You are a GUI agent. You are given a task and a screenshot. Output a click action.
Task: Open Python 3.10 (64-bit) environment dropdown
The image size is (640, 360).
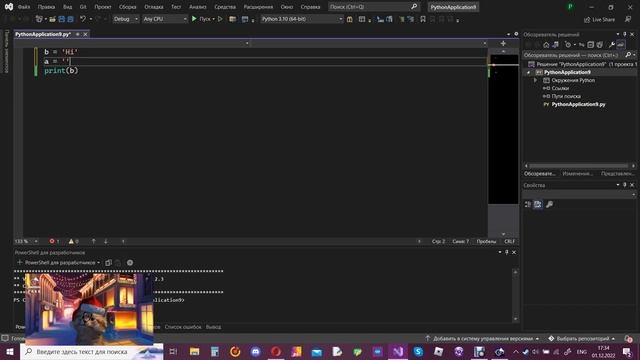(302, 19)
